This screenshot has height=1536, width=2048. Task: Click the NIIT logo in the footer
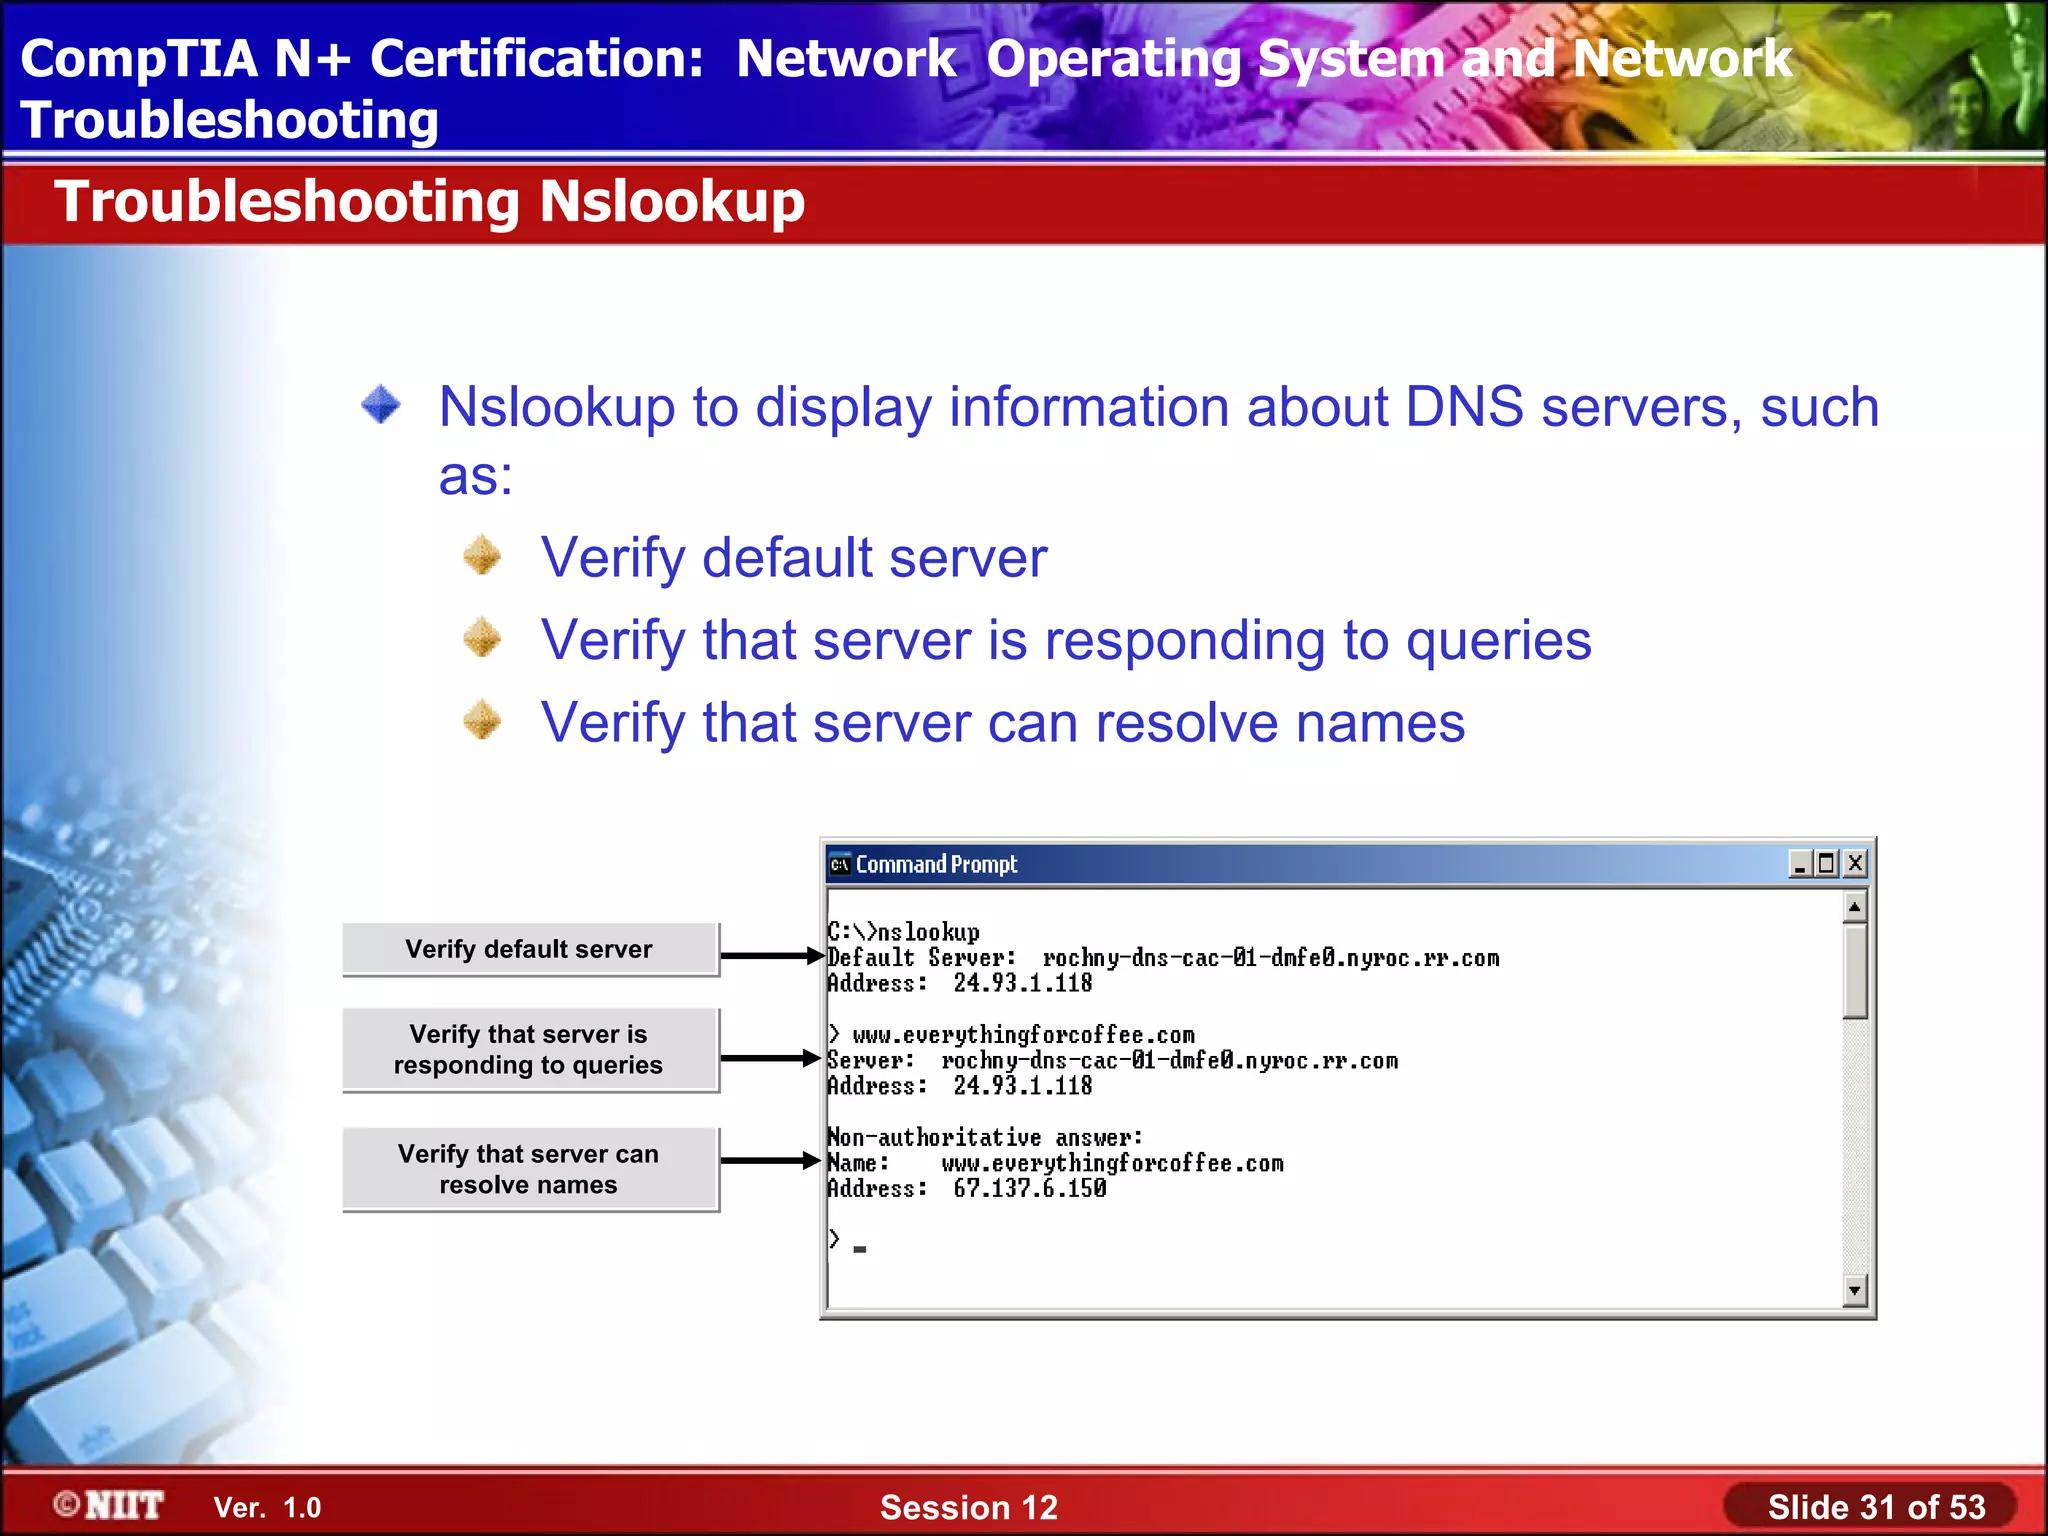click(x=108, y=1505)
